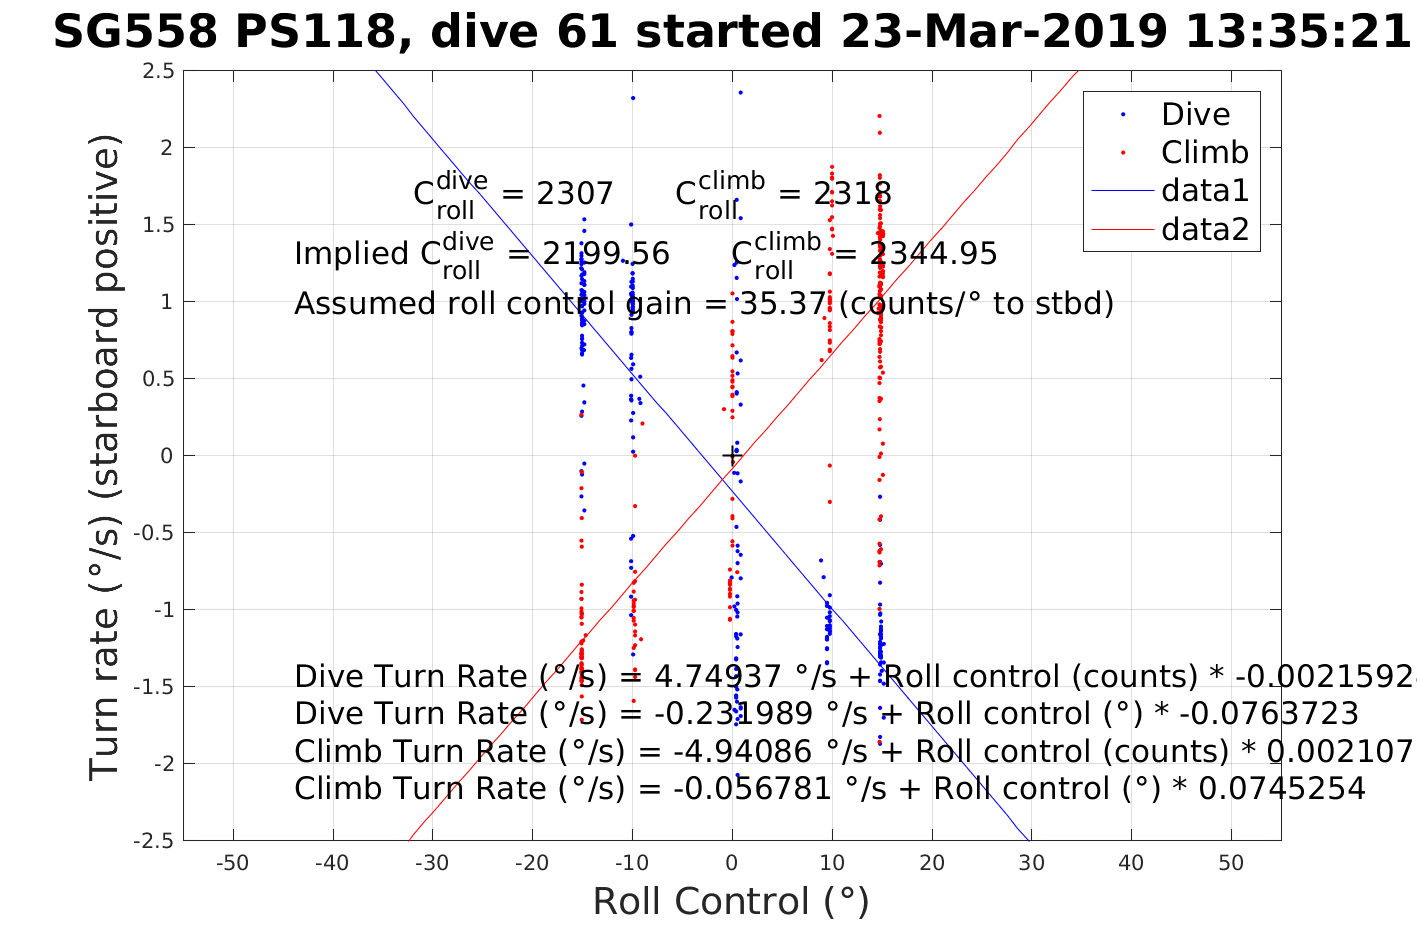1417x945 pixels.
Task: Click the black plus marker at the origin
Action: (x=732, y=456)
